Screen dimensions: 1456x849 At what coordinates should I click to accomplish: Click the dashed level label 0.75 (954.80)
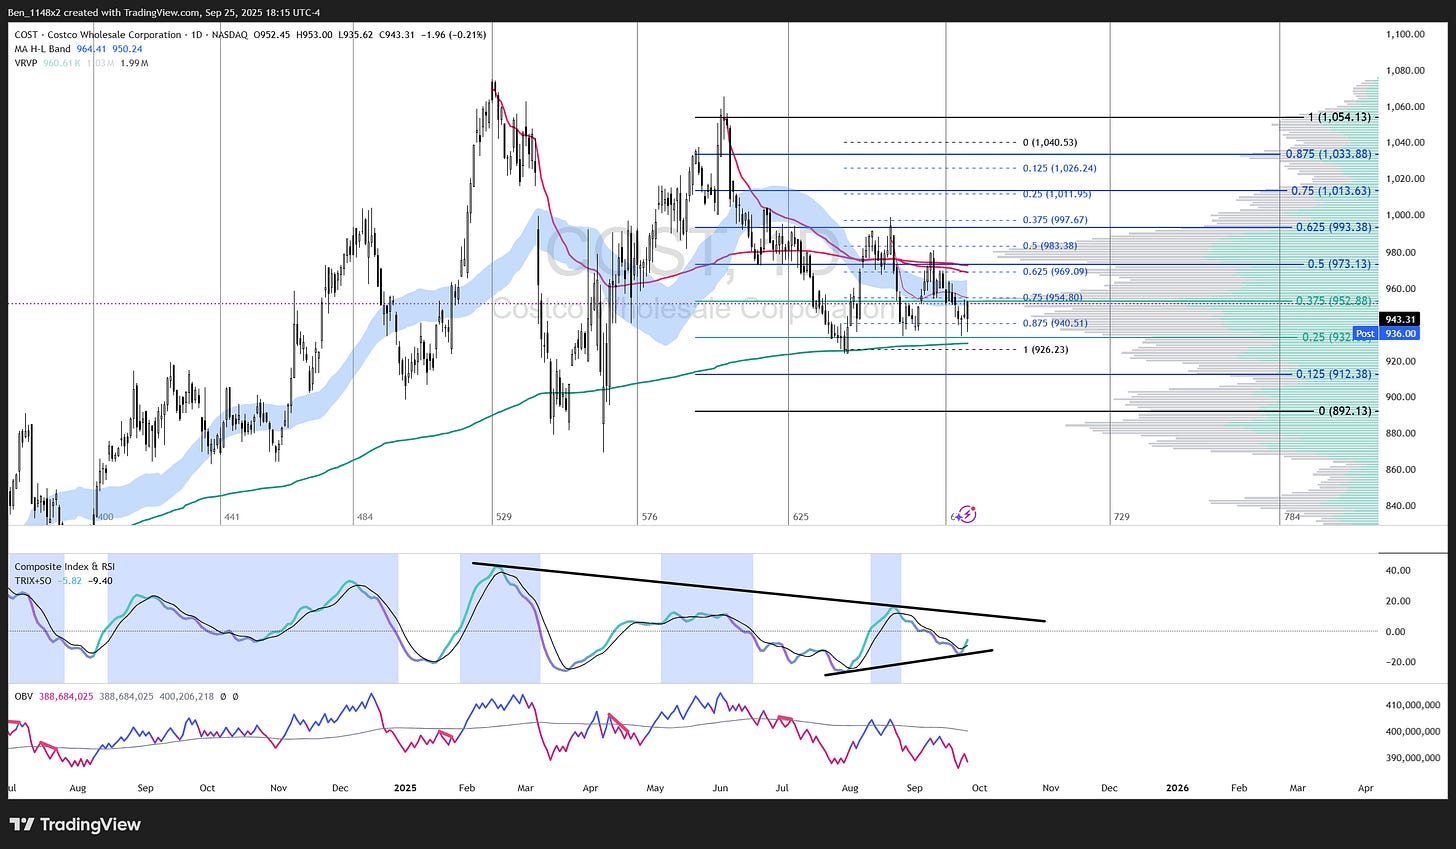point(1052,297)
